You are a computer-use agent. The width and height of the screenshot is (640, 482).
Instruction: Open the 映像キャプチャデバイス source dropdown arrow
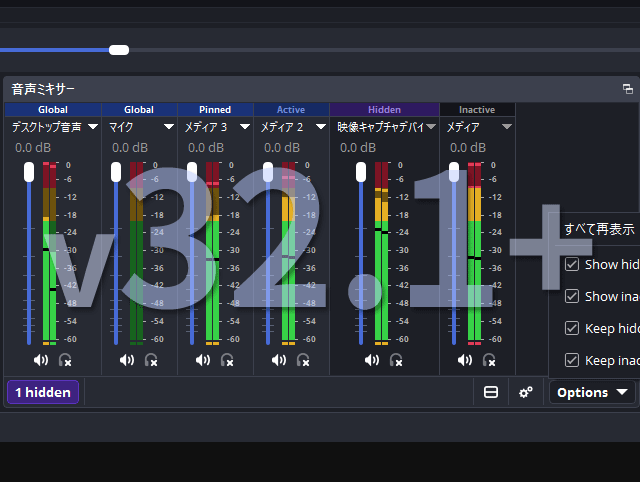click(x=431, y=127)
